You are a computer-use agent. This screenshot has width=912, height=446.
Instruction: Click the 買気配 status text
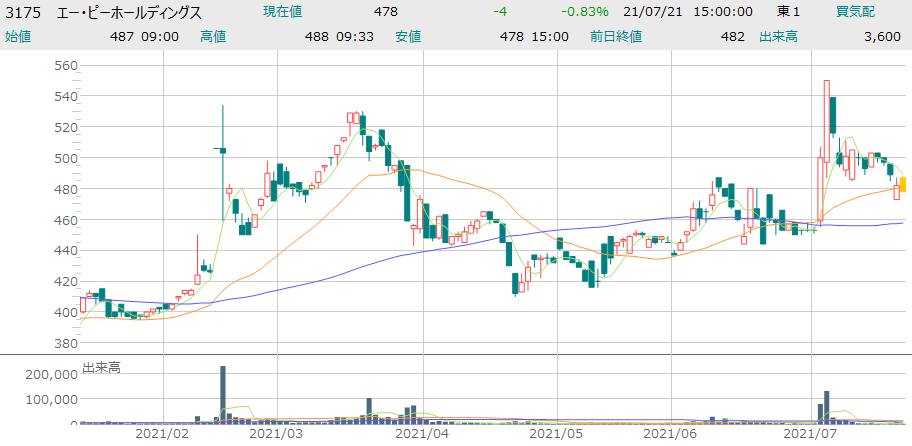tap(856, 12)
